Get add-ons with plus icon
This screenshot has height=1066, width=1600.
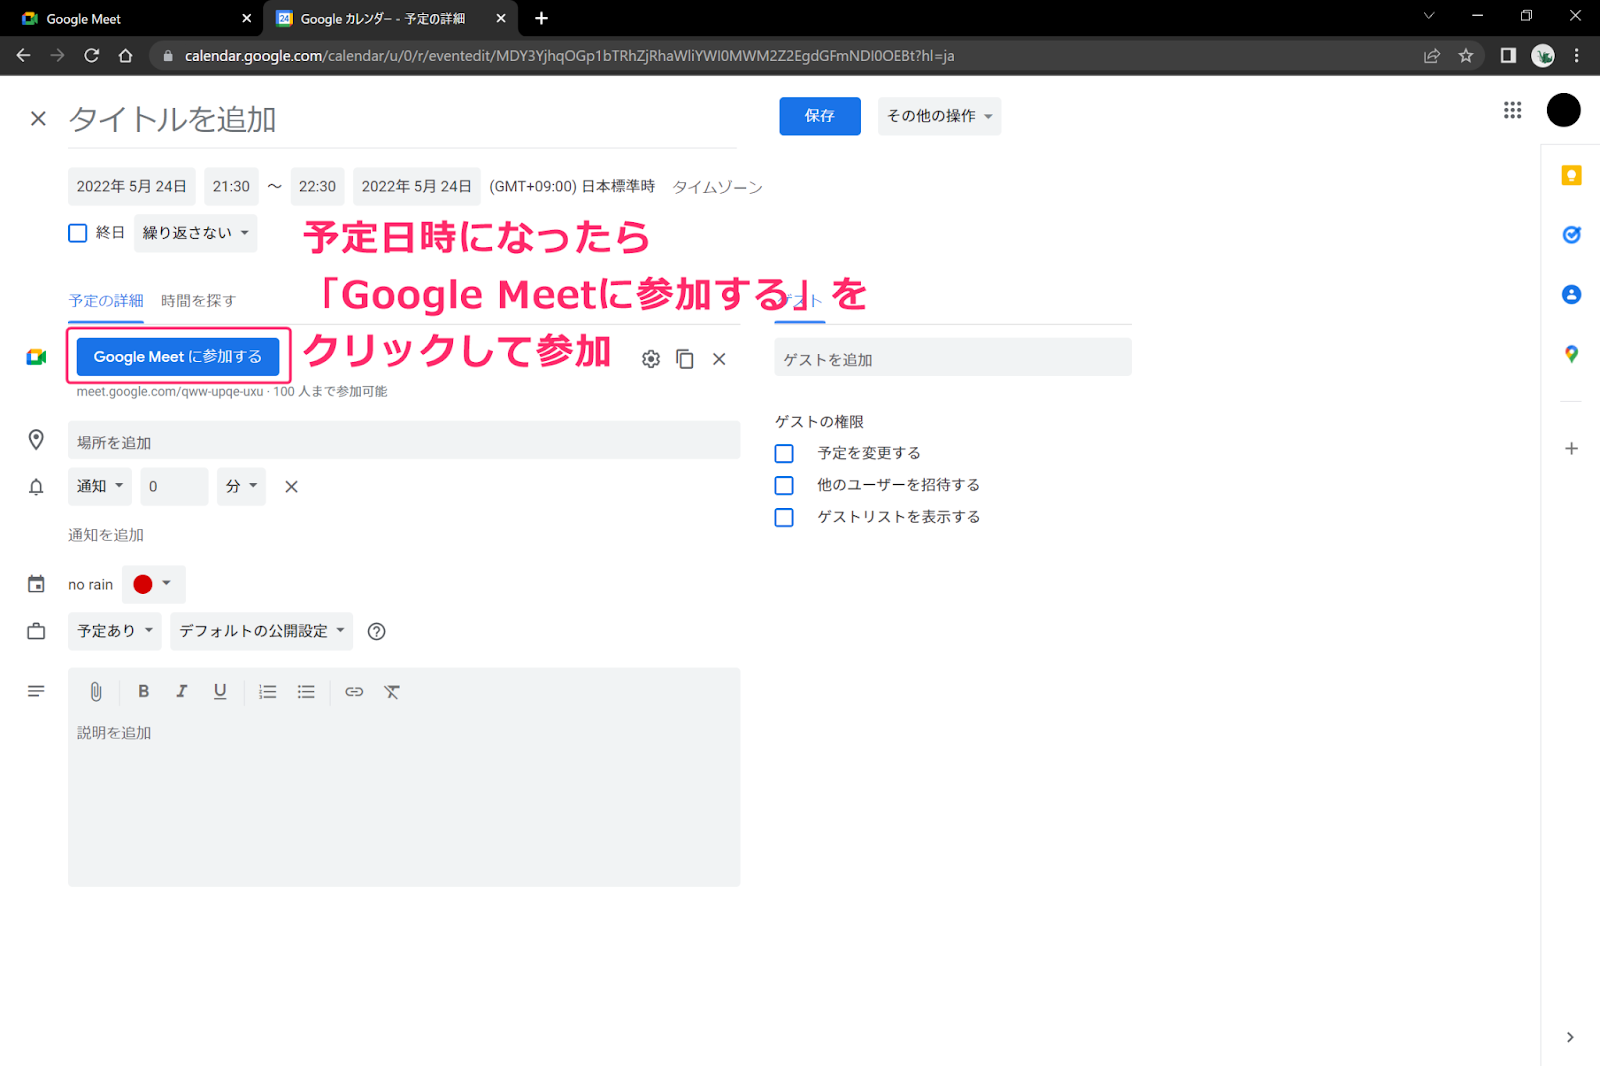1571,449
